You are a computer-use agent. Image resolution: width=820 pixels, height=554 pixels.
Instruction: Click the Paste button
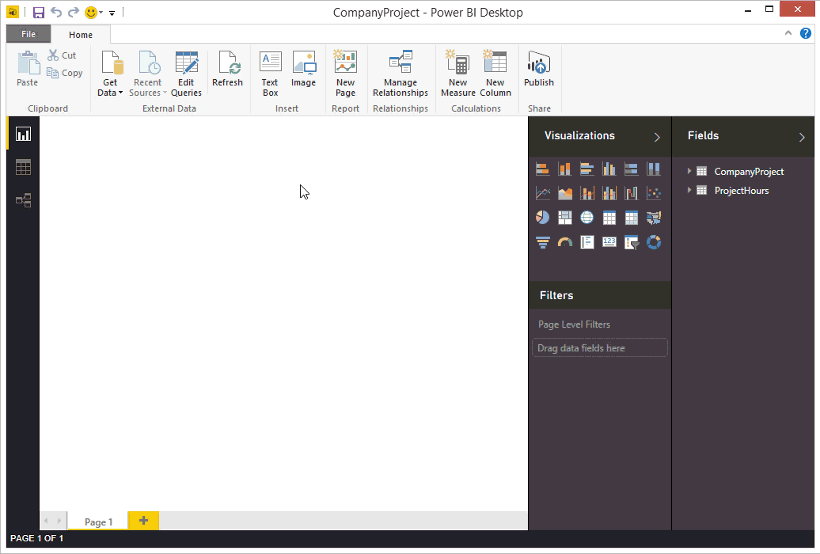27,69
